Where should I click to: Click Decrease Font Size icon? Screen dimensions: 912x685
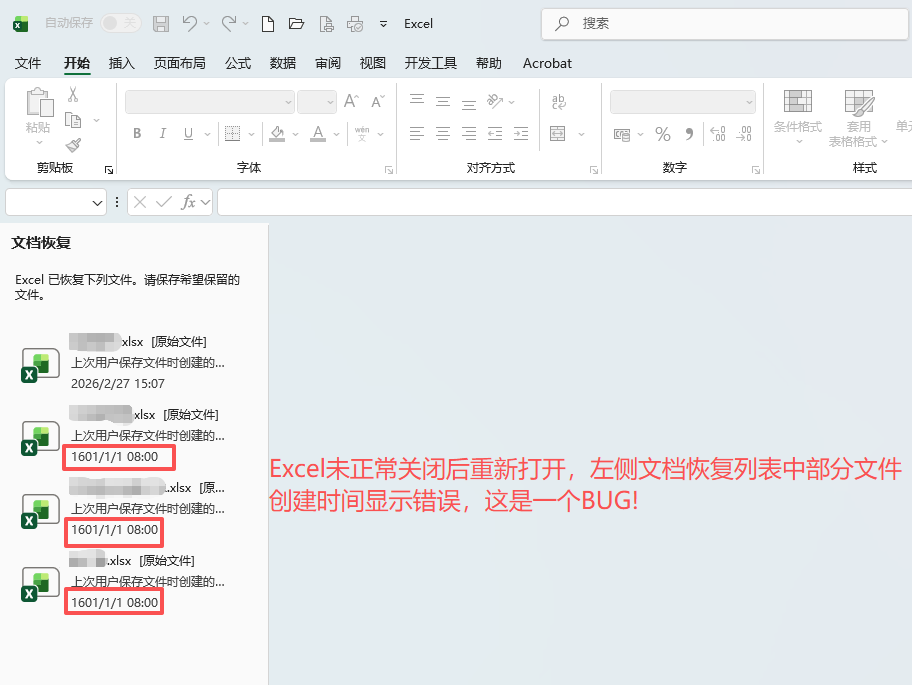(x=377, y=101)
